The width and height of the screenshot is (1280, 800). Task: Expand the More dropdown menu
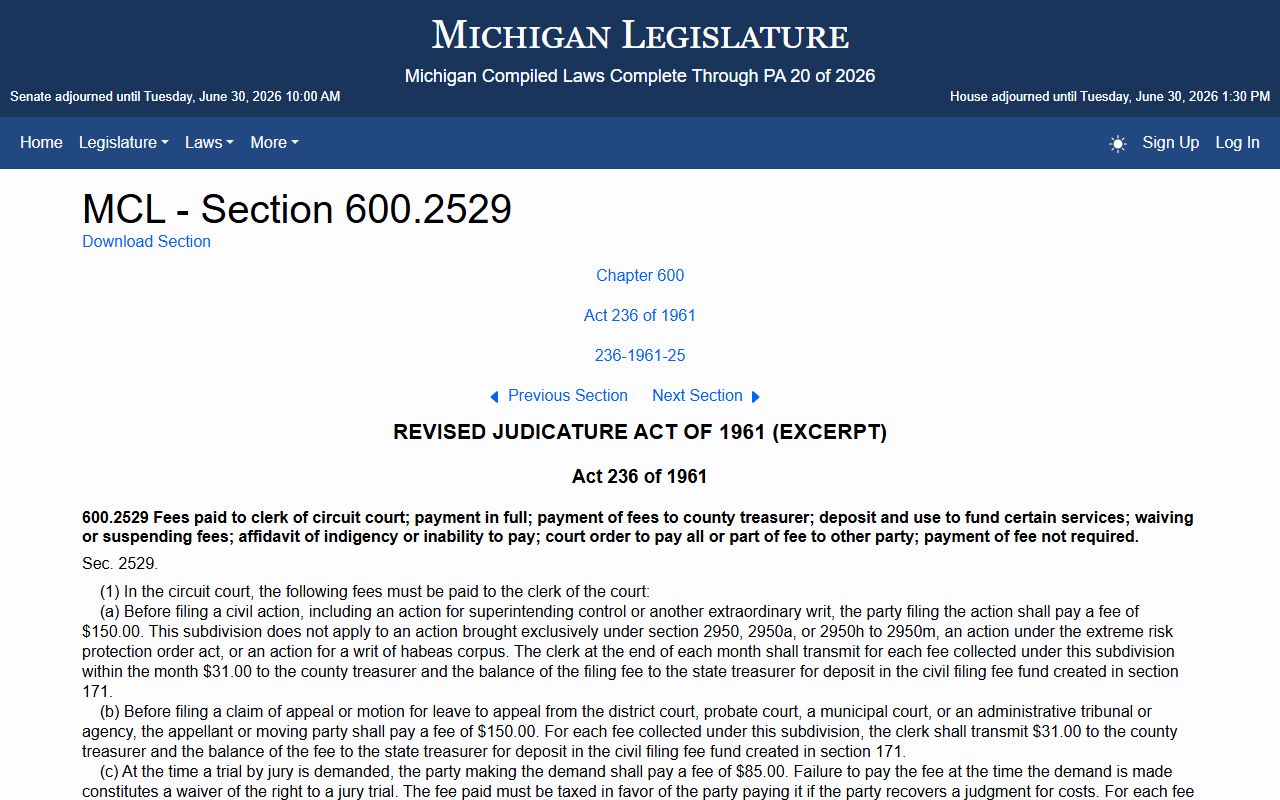point(274,142)
